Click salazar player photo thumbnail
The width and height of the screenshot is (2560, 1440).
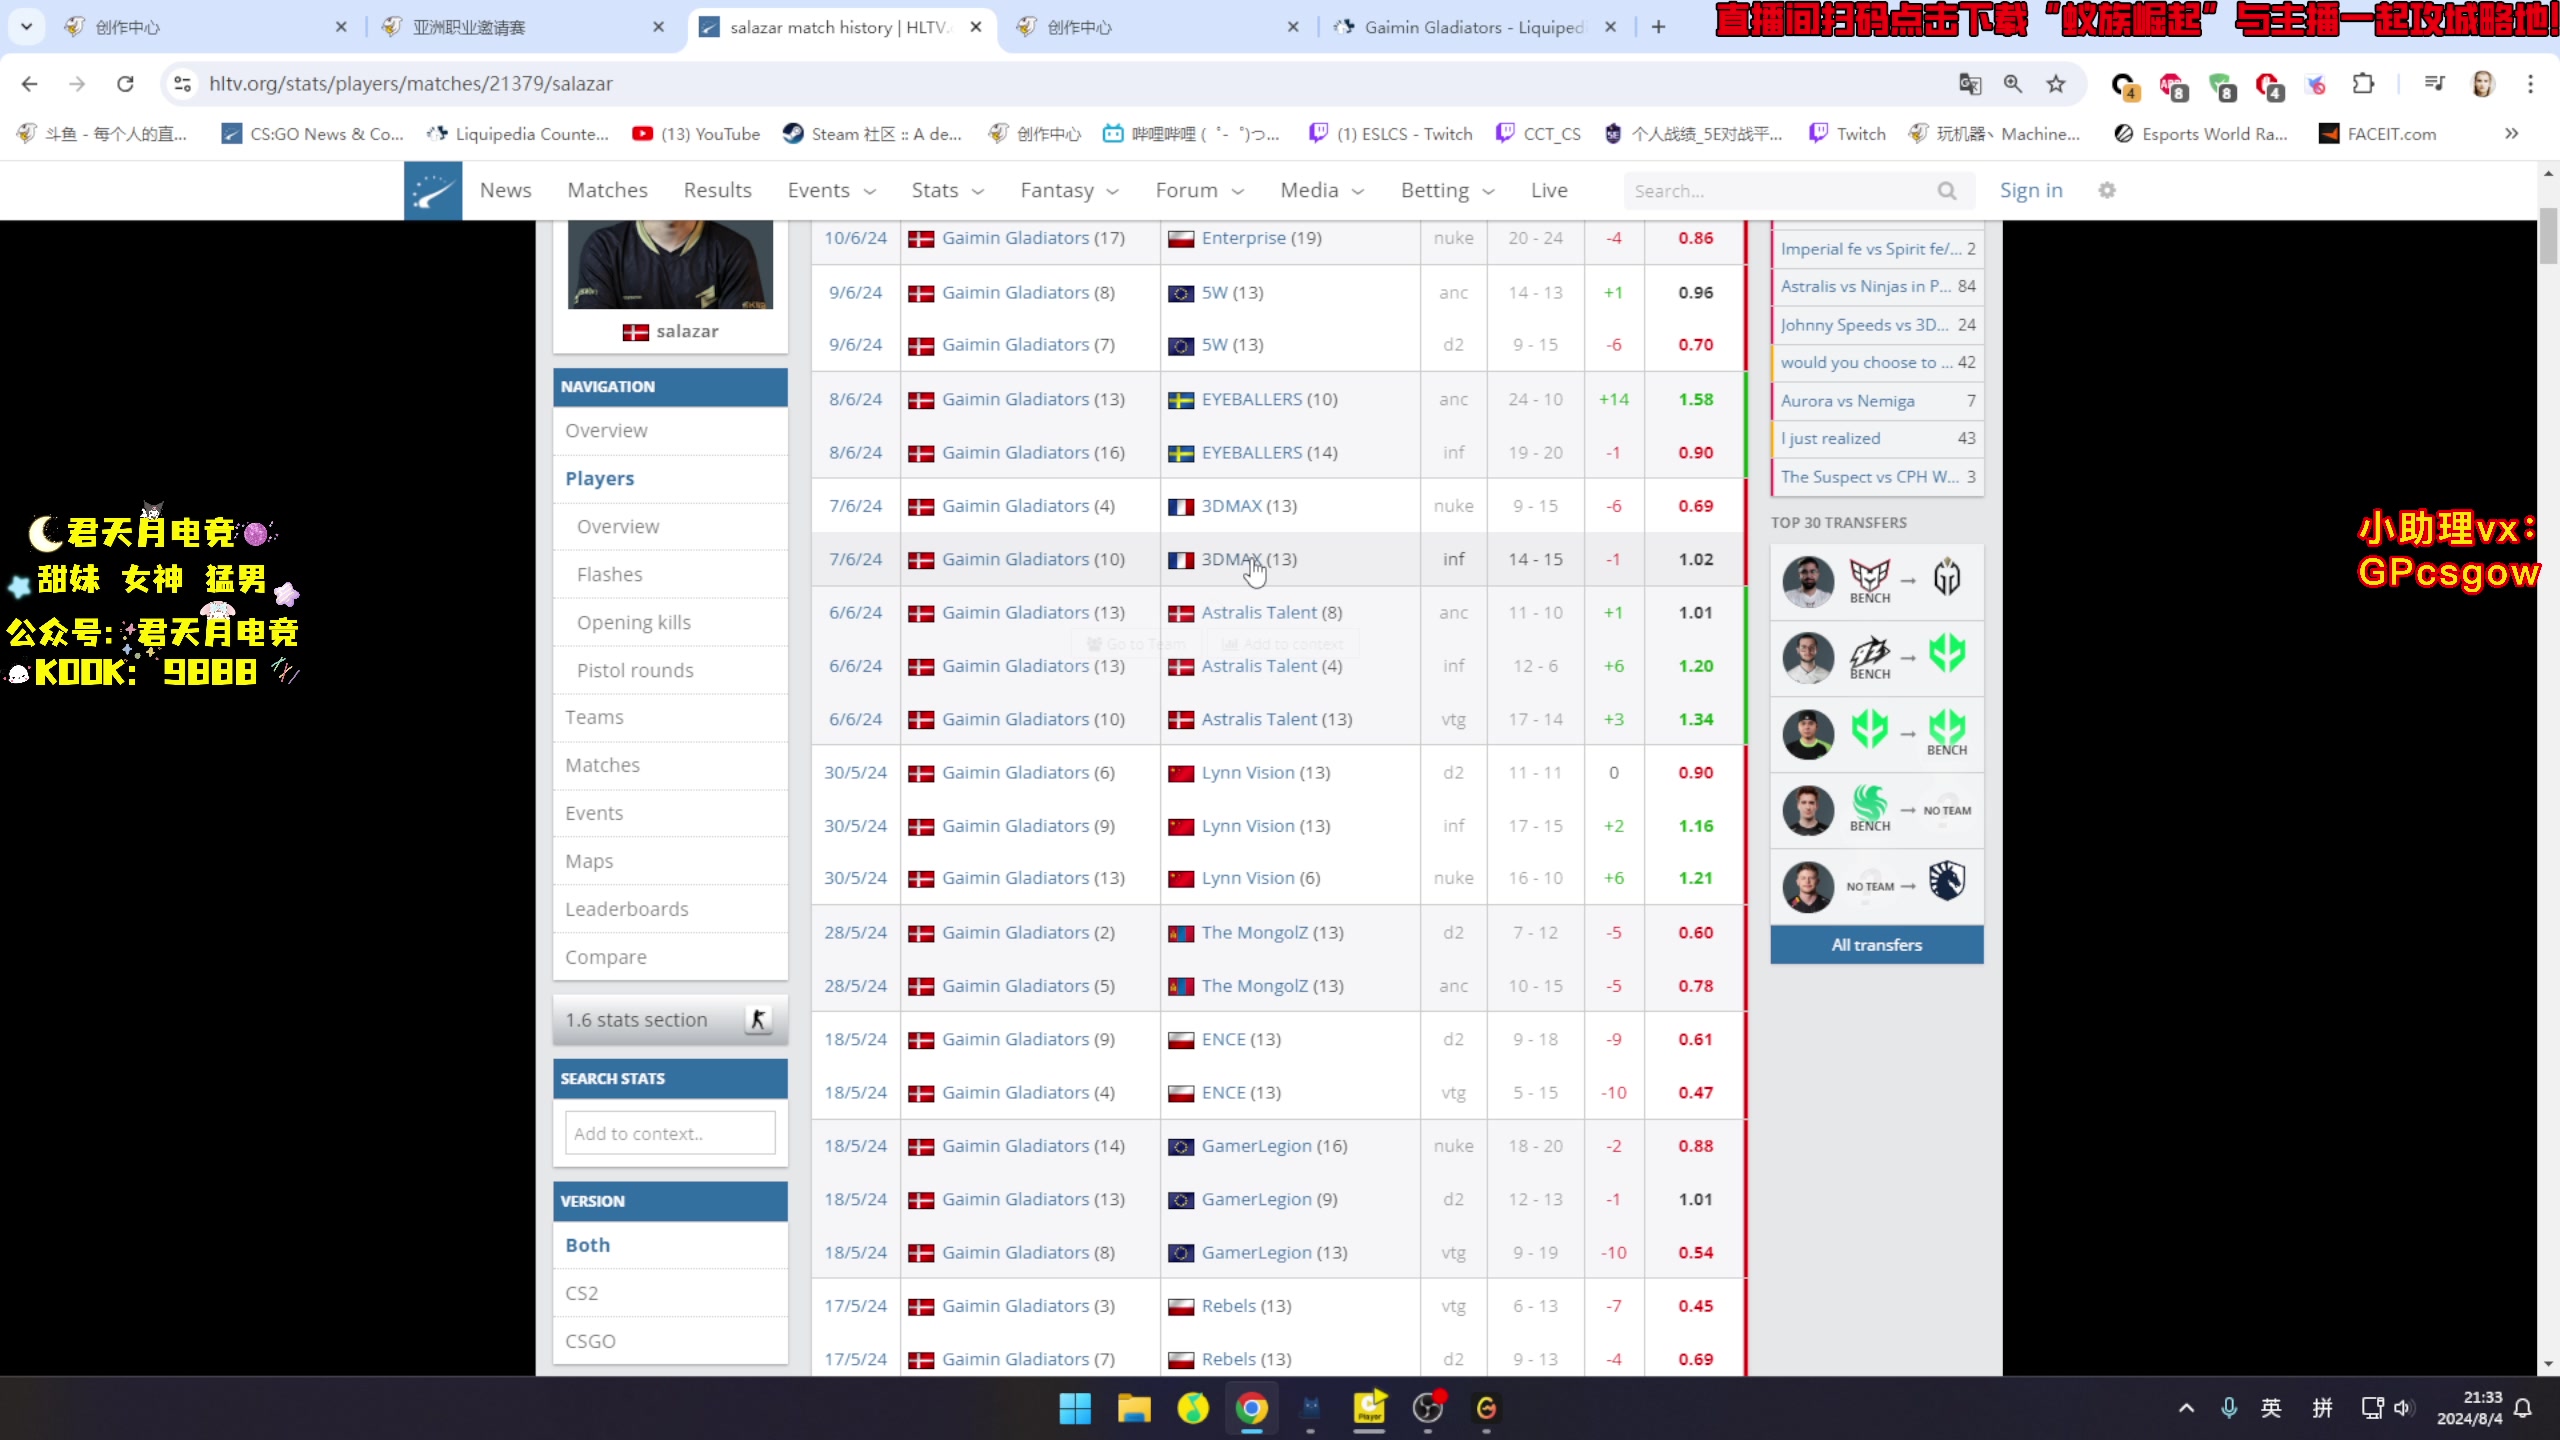[x=670, y=264]
